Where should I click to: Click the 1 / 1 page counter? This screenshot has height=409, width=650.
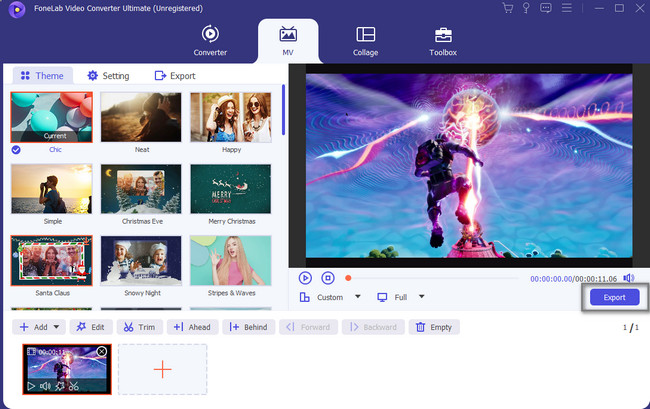click(631, 328)
